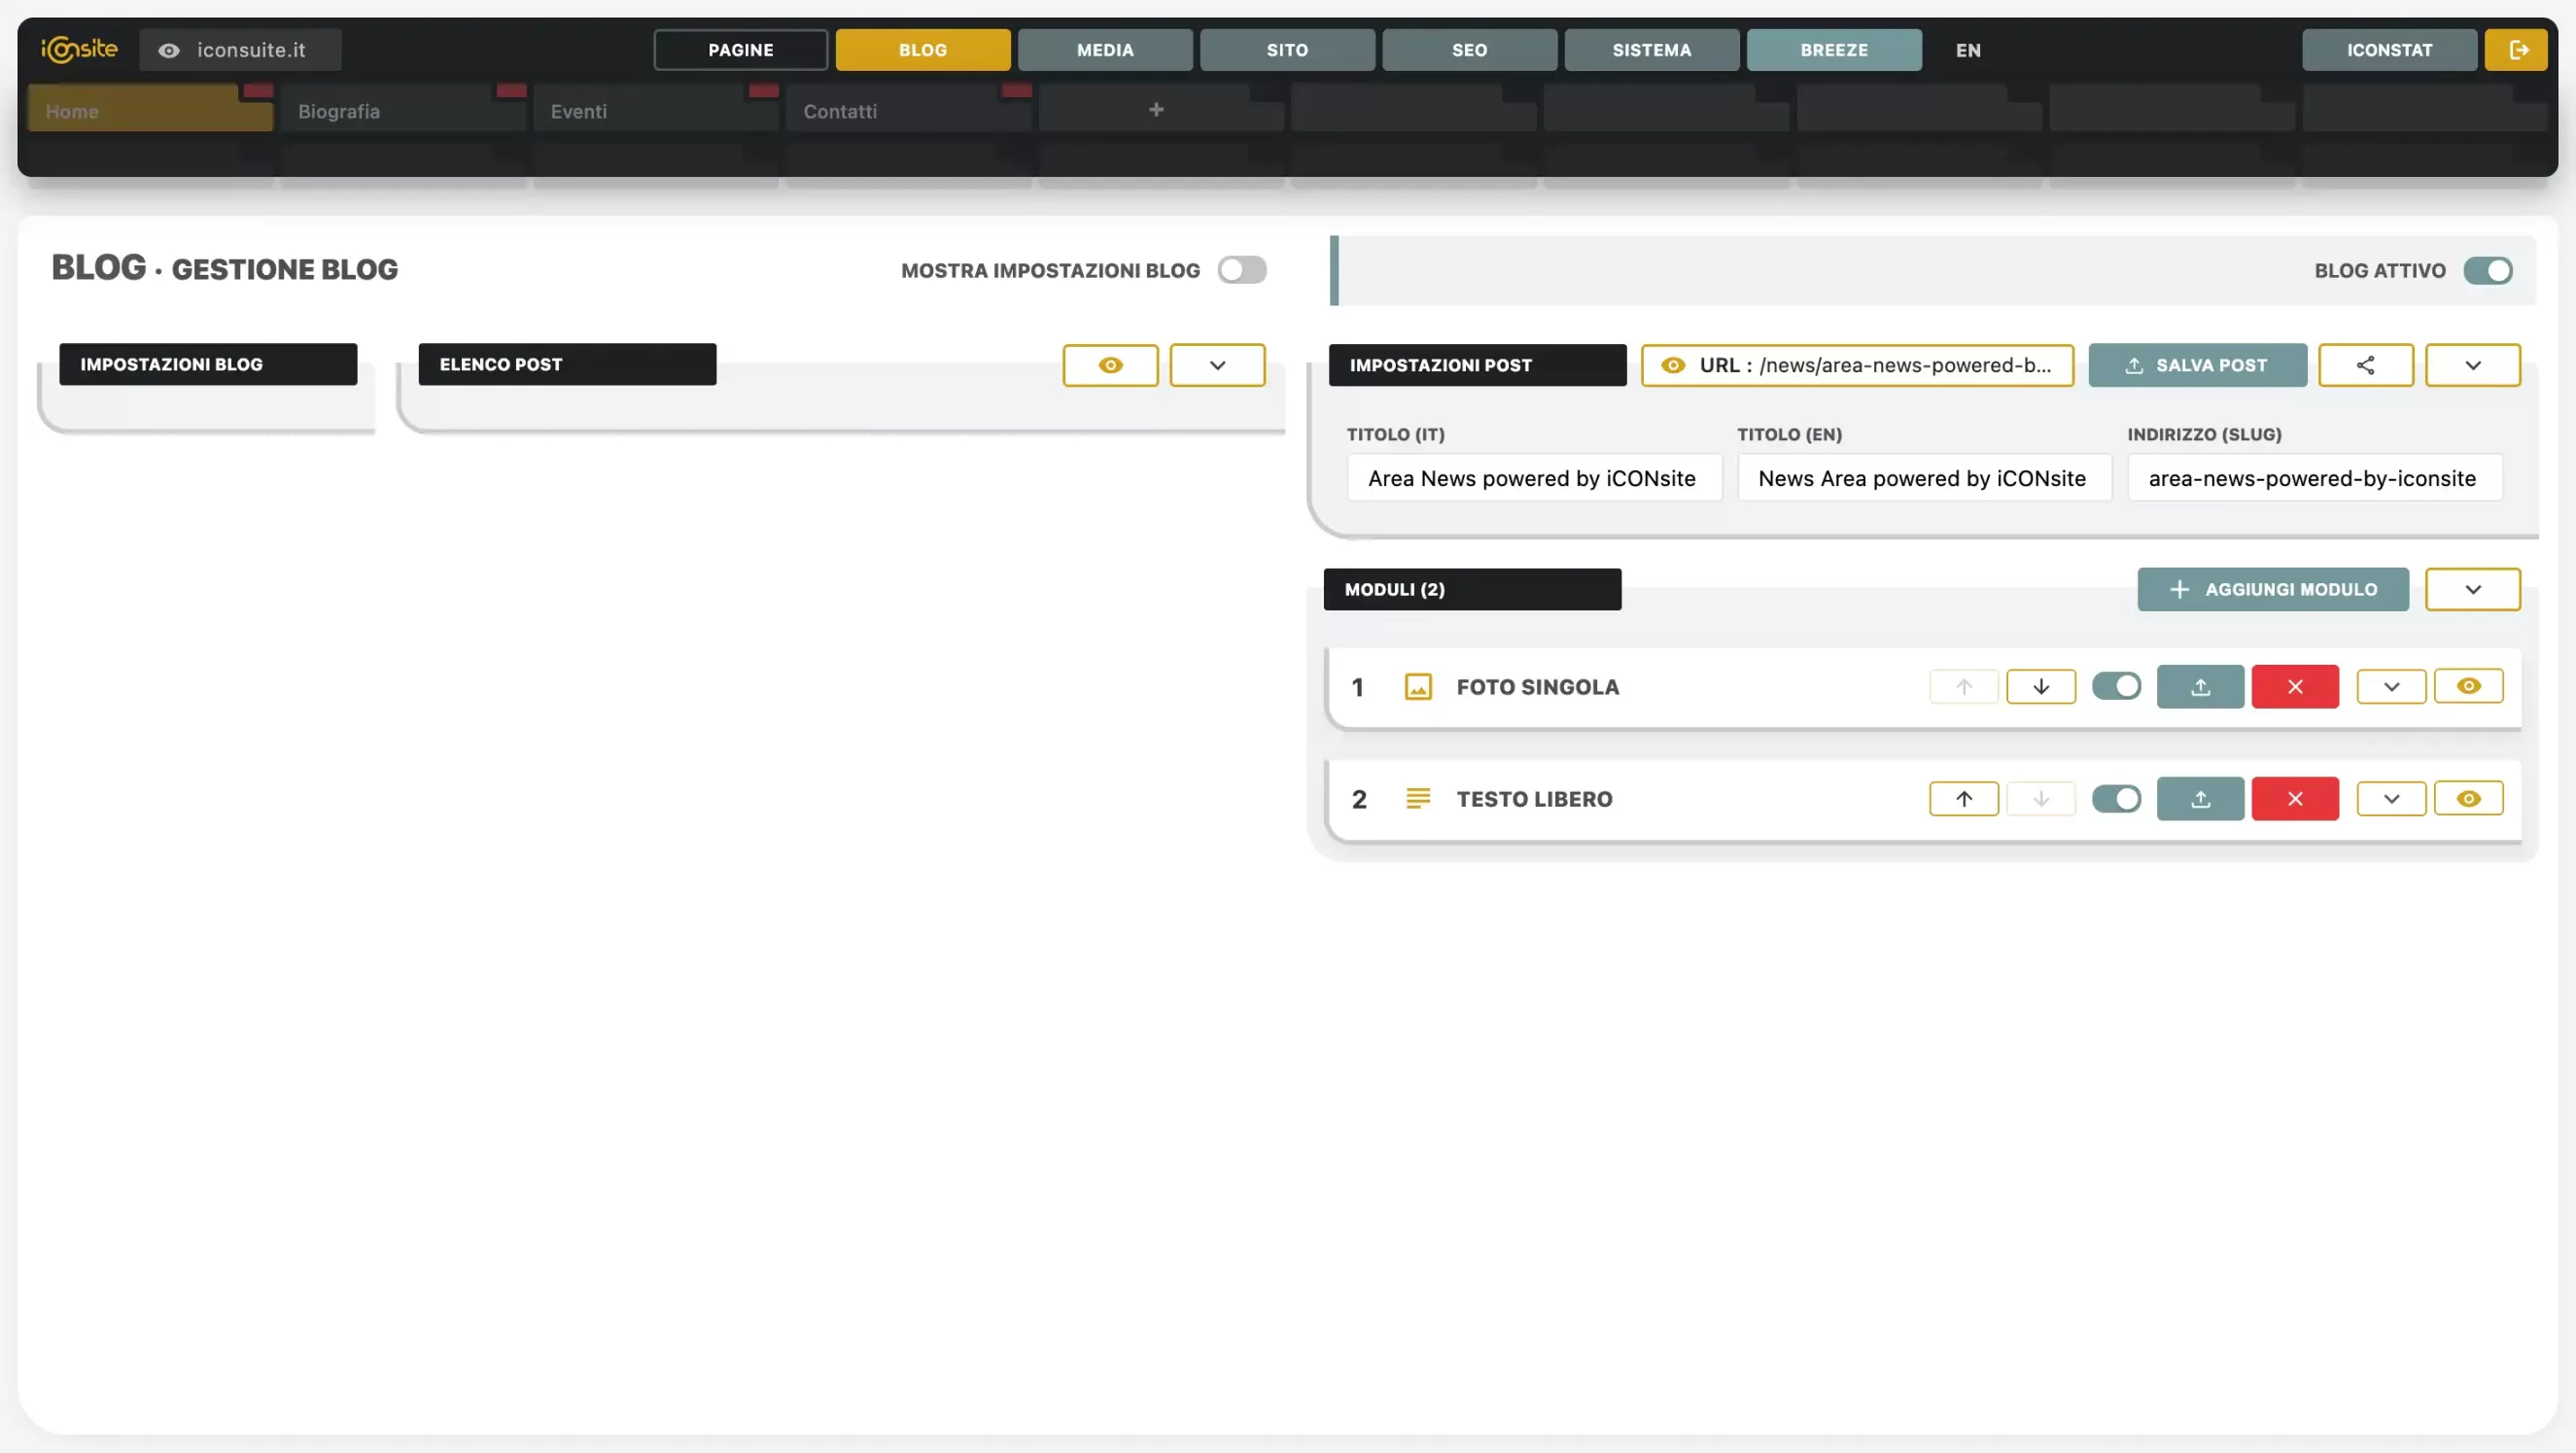Screen dimensions: 2576x1453
Task: Click plus icon to add page tab
Action: coord(1156,109)
